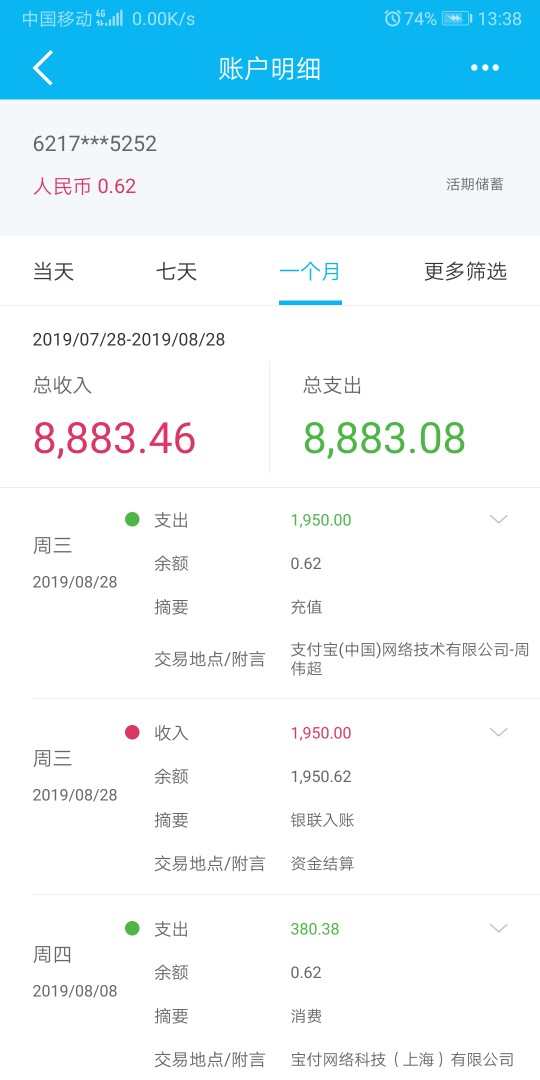Open the three-dot more options menu
The height and width of the screenshot is (1080, 540).
pyautogui.click(x=485, y=68)
